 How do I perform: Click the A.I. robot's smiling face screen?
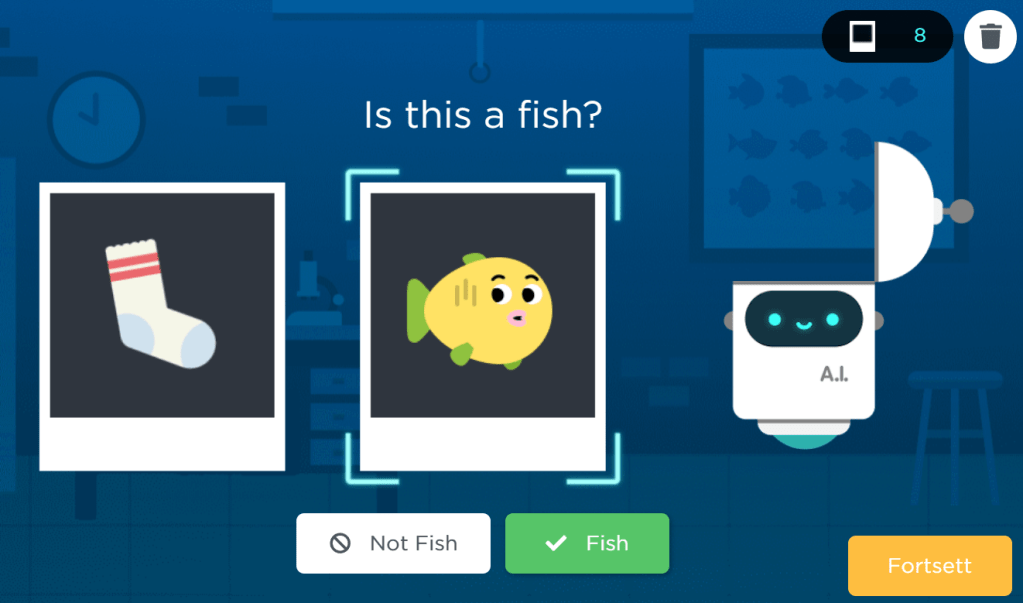804,319
